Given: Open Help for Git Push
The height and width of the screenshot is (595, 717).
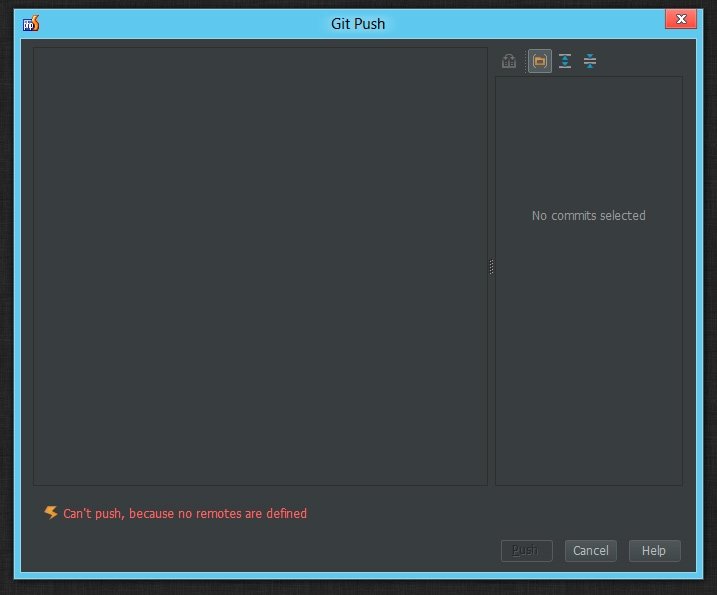Looking at the screenshot, I should point(654,550).
